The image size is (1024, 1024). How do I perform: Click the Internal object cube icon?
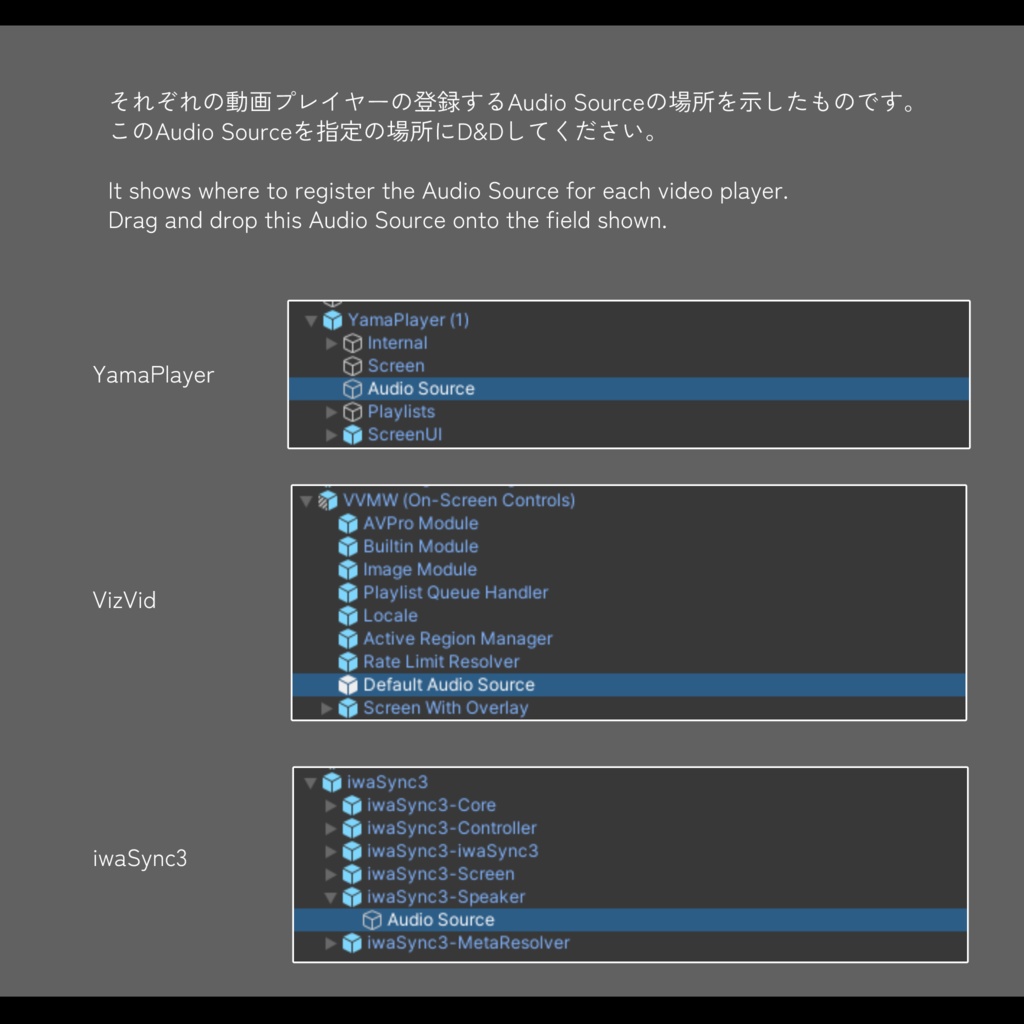click(353, 343)
